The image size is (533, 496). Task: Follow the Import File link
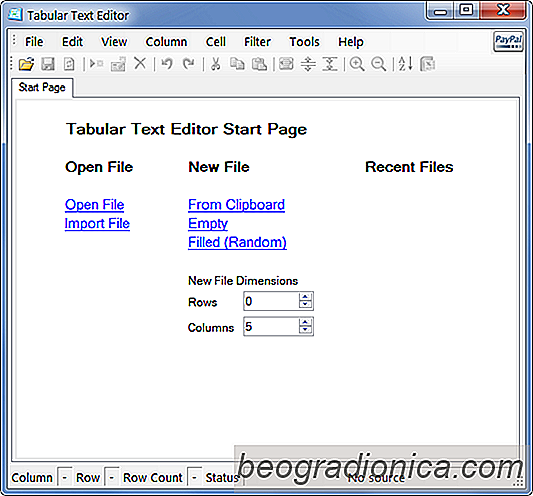(x=97, y=223)
